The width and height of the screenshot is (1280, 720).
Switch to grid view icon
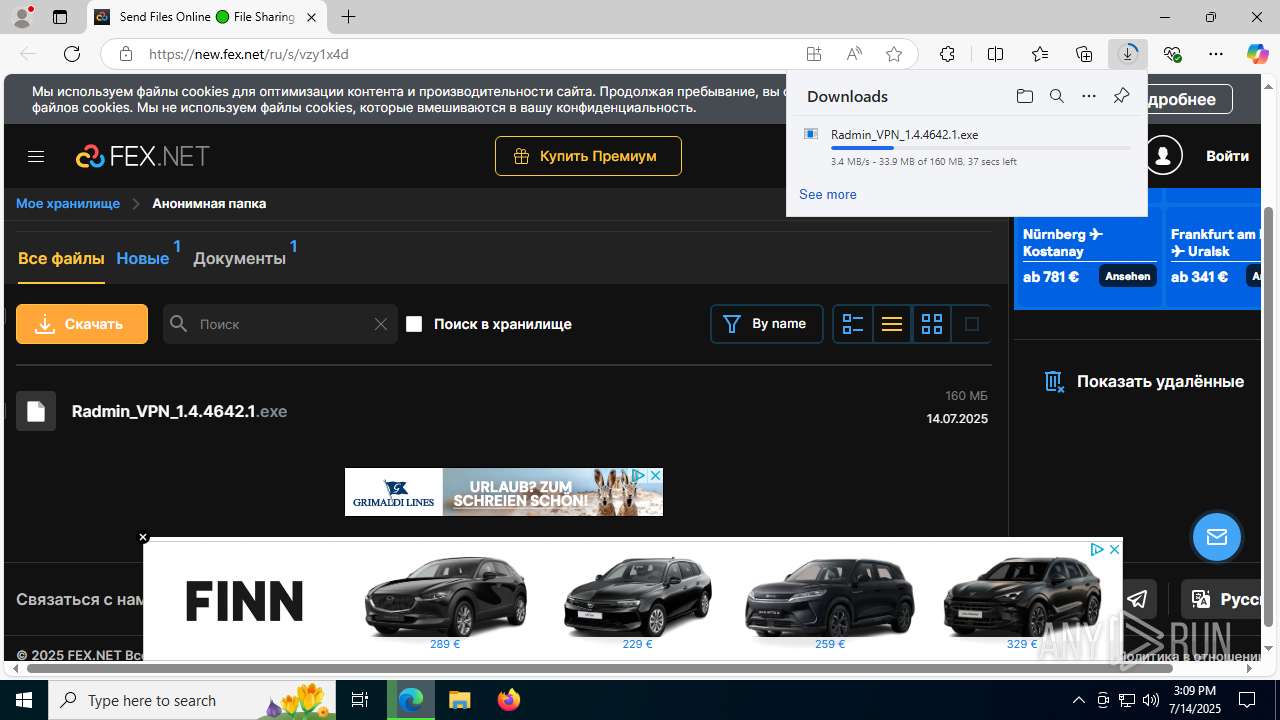pos(932,324)
